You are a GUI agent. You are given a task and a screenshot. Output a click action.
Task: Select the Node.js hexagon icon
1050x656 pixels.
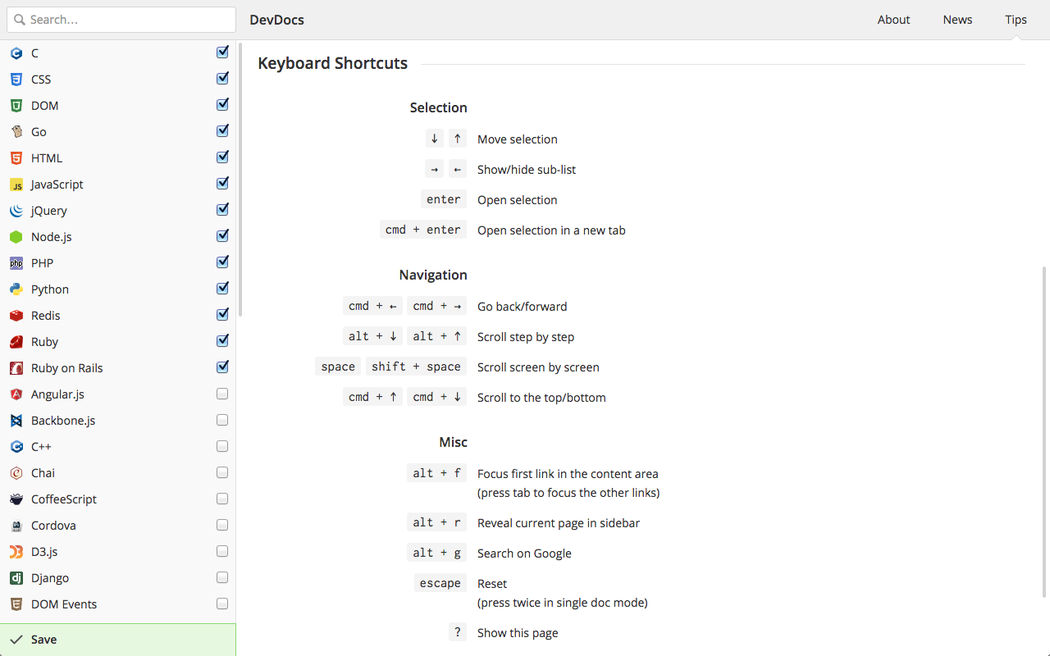(x=16, y=237)
